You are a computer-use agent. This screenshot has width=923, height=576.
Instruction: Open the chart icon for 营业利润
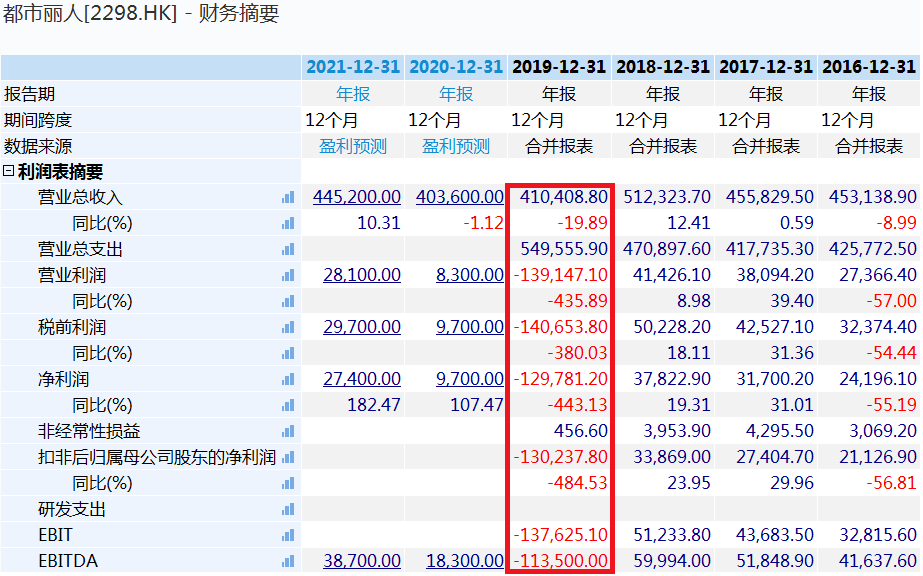click(x=290, y=274)
